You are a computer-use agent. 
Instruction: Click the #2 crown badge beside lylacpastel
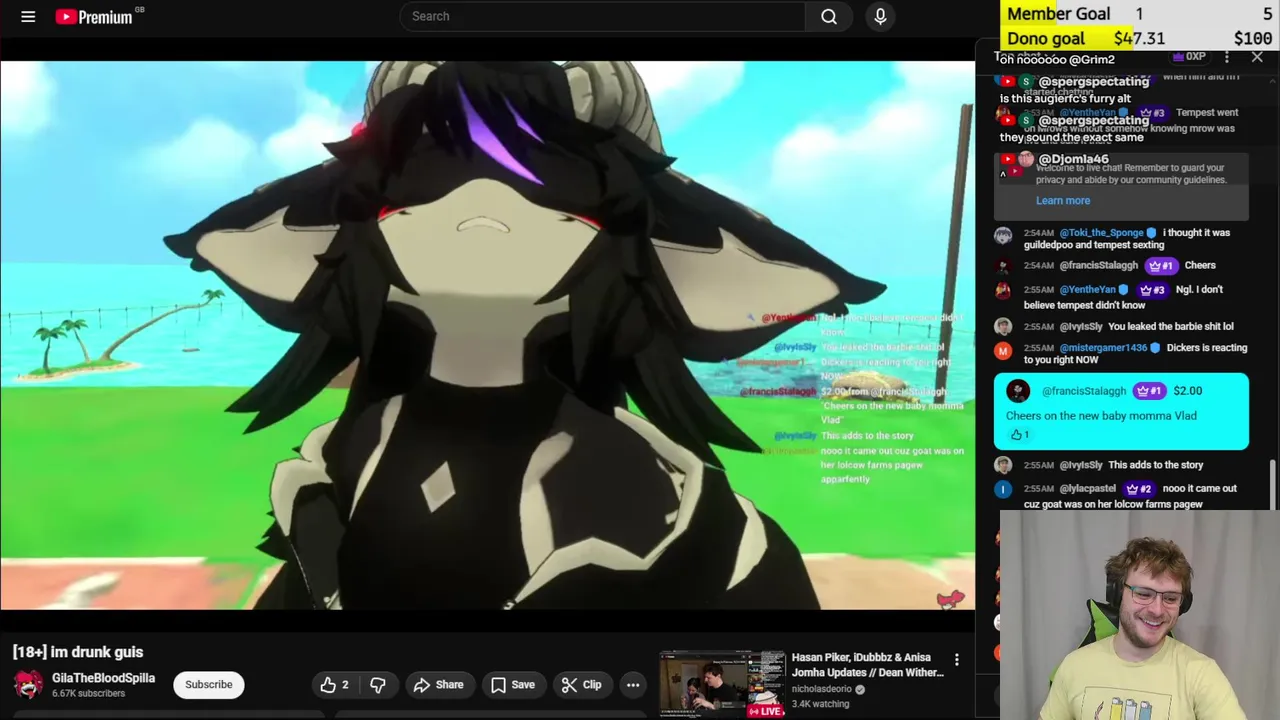point(1140,489)
